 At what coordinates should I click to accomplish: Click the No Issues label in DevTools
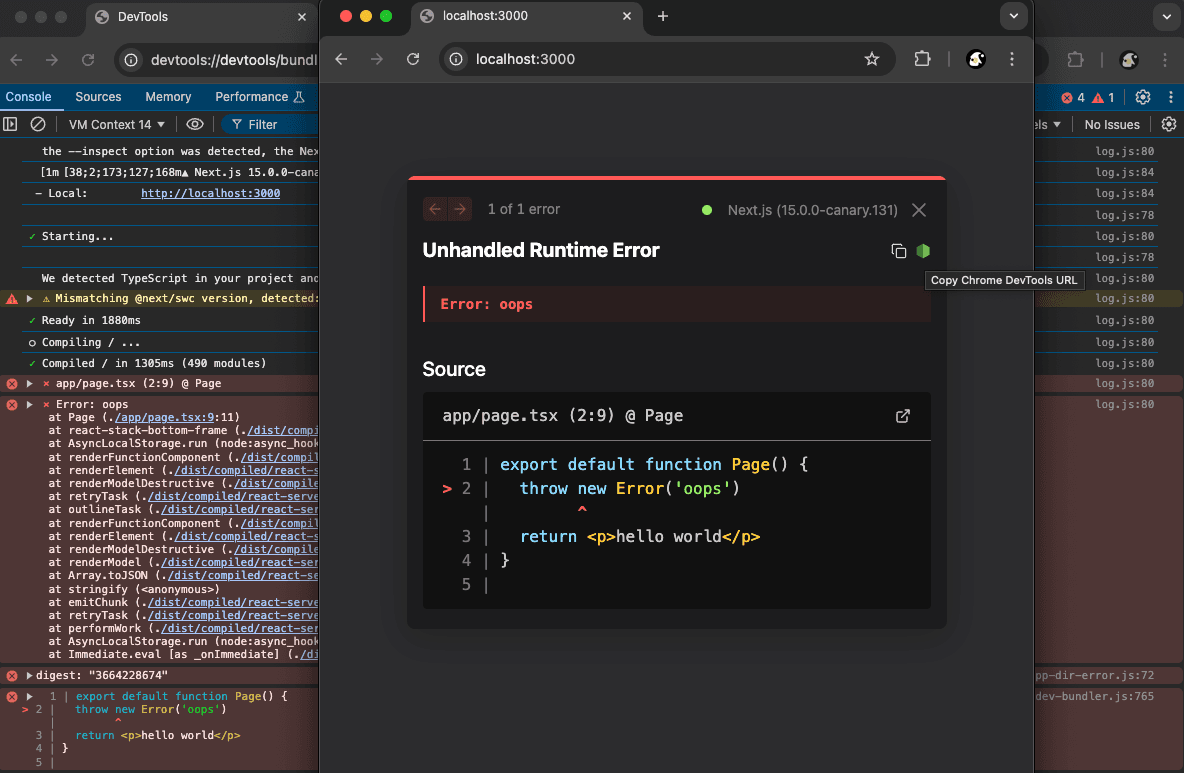(x=1112, y=125)
